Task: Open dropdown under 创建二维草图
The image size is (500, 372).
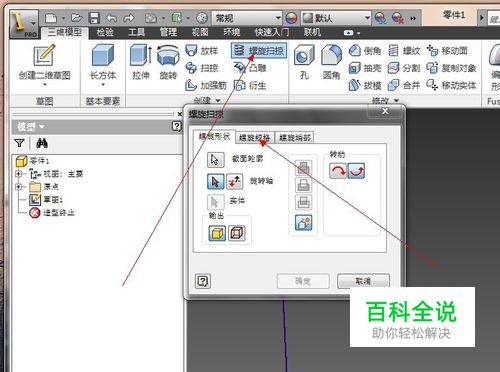Action: pyautogui.click(x=45, y=85)
